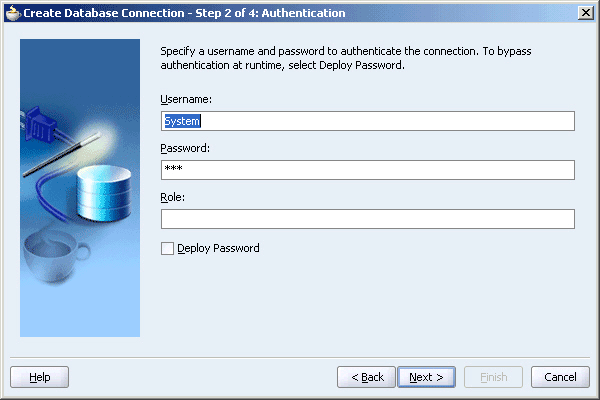This screenshot has width=600, height=400.
Task: Go to previous step with Back button
Action: click(366, 377)
